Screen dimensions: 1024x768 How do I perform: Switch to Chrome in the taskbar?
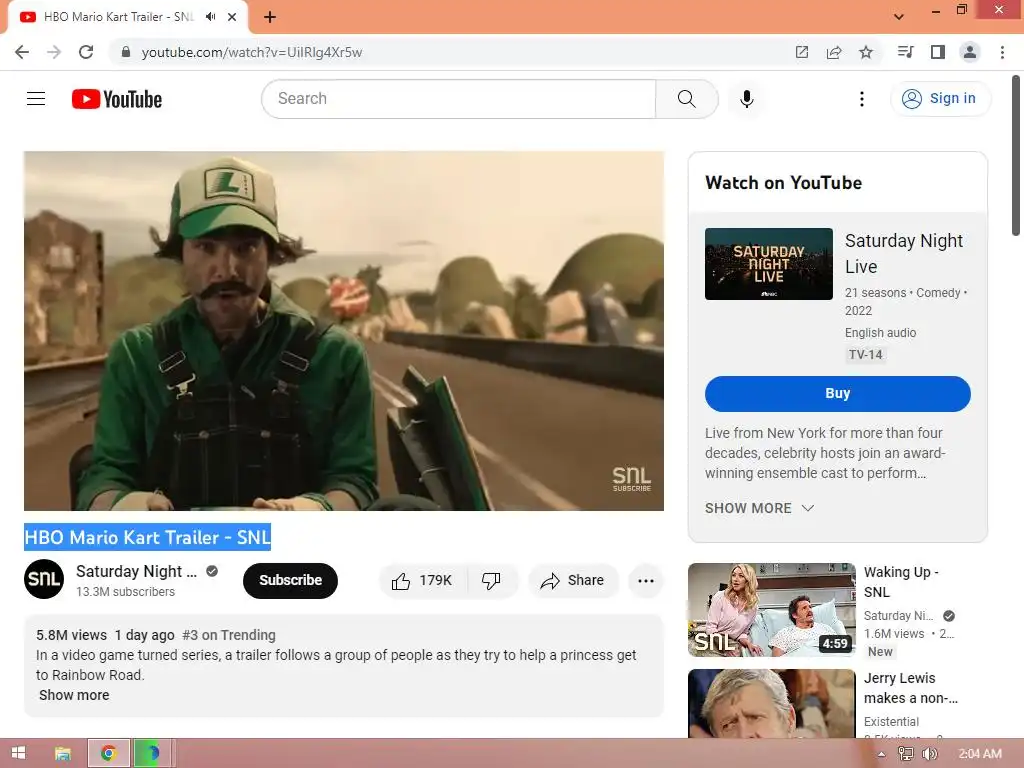click(x=108, y=753)
